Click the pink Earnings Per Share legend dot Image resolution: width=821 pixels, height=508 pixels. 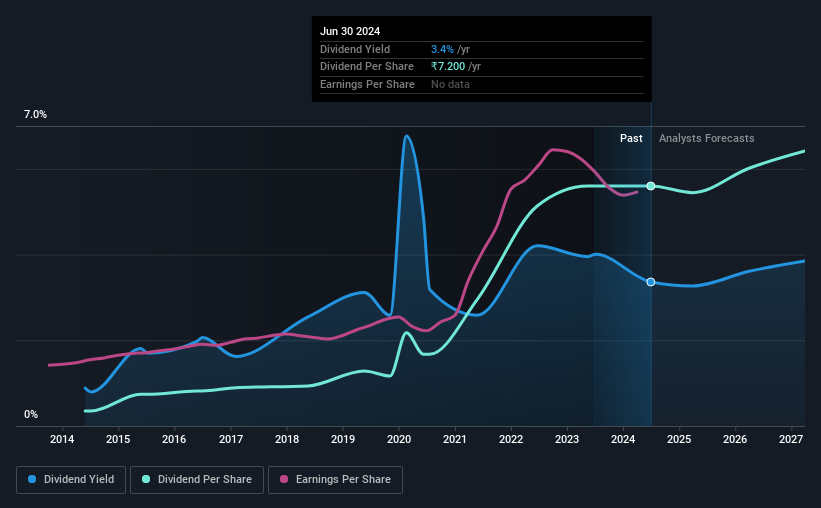point(284,479)
